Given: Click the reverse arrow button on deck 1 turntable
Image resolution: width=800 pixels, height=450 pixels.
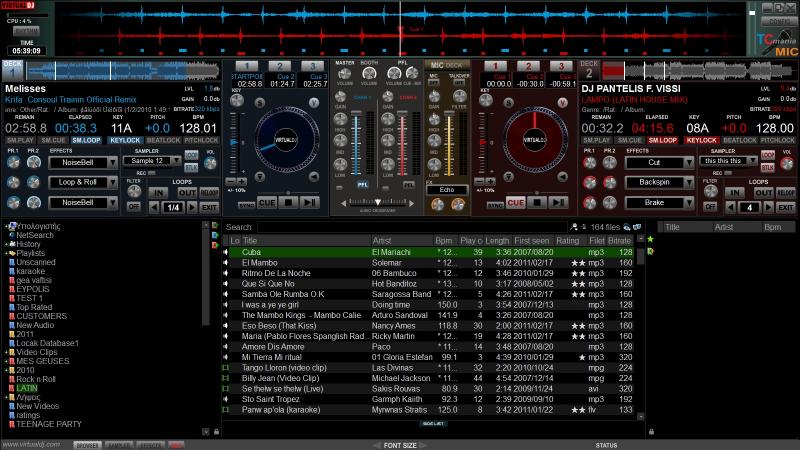Looking at the screenshot, I should [x=313, y=177].
